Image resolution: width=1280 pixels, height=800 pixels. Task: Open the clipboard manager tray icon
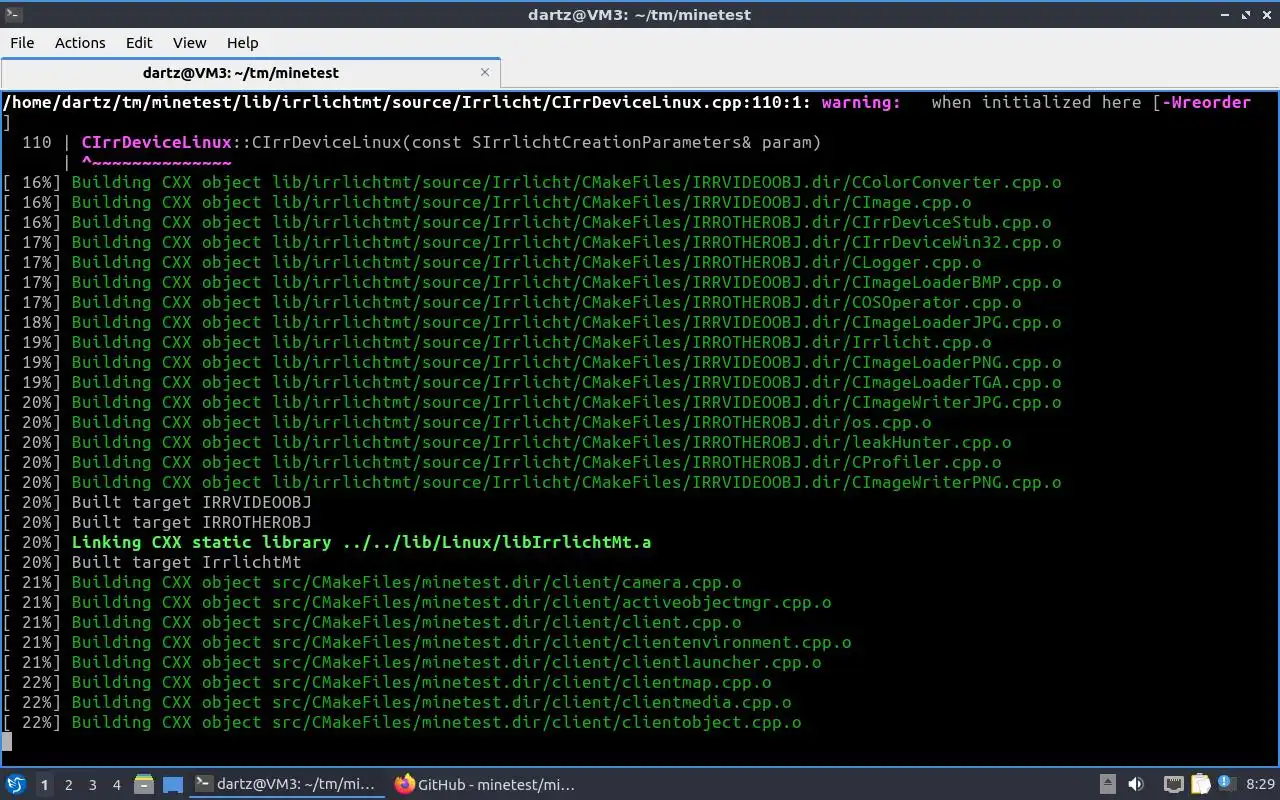[1200, 785]
